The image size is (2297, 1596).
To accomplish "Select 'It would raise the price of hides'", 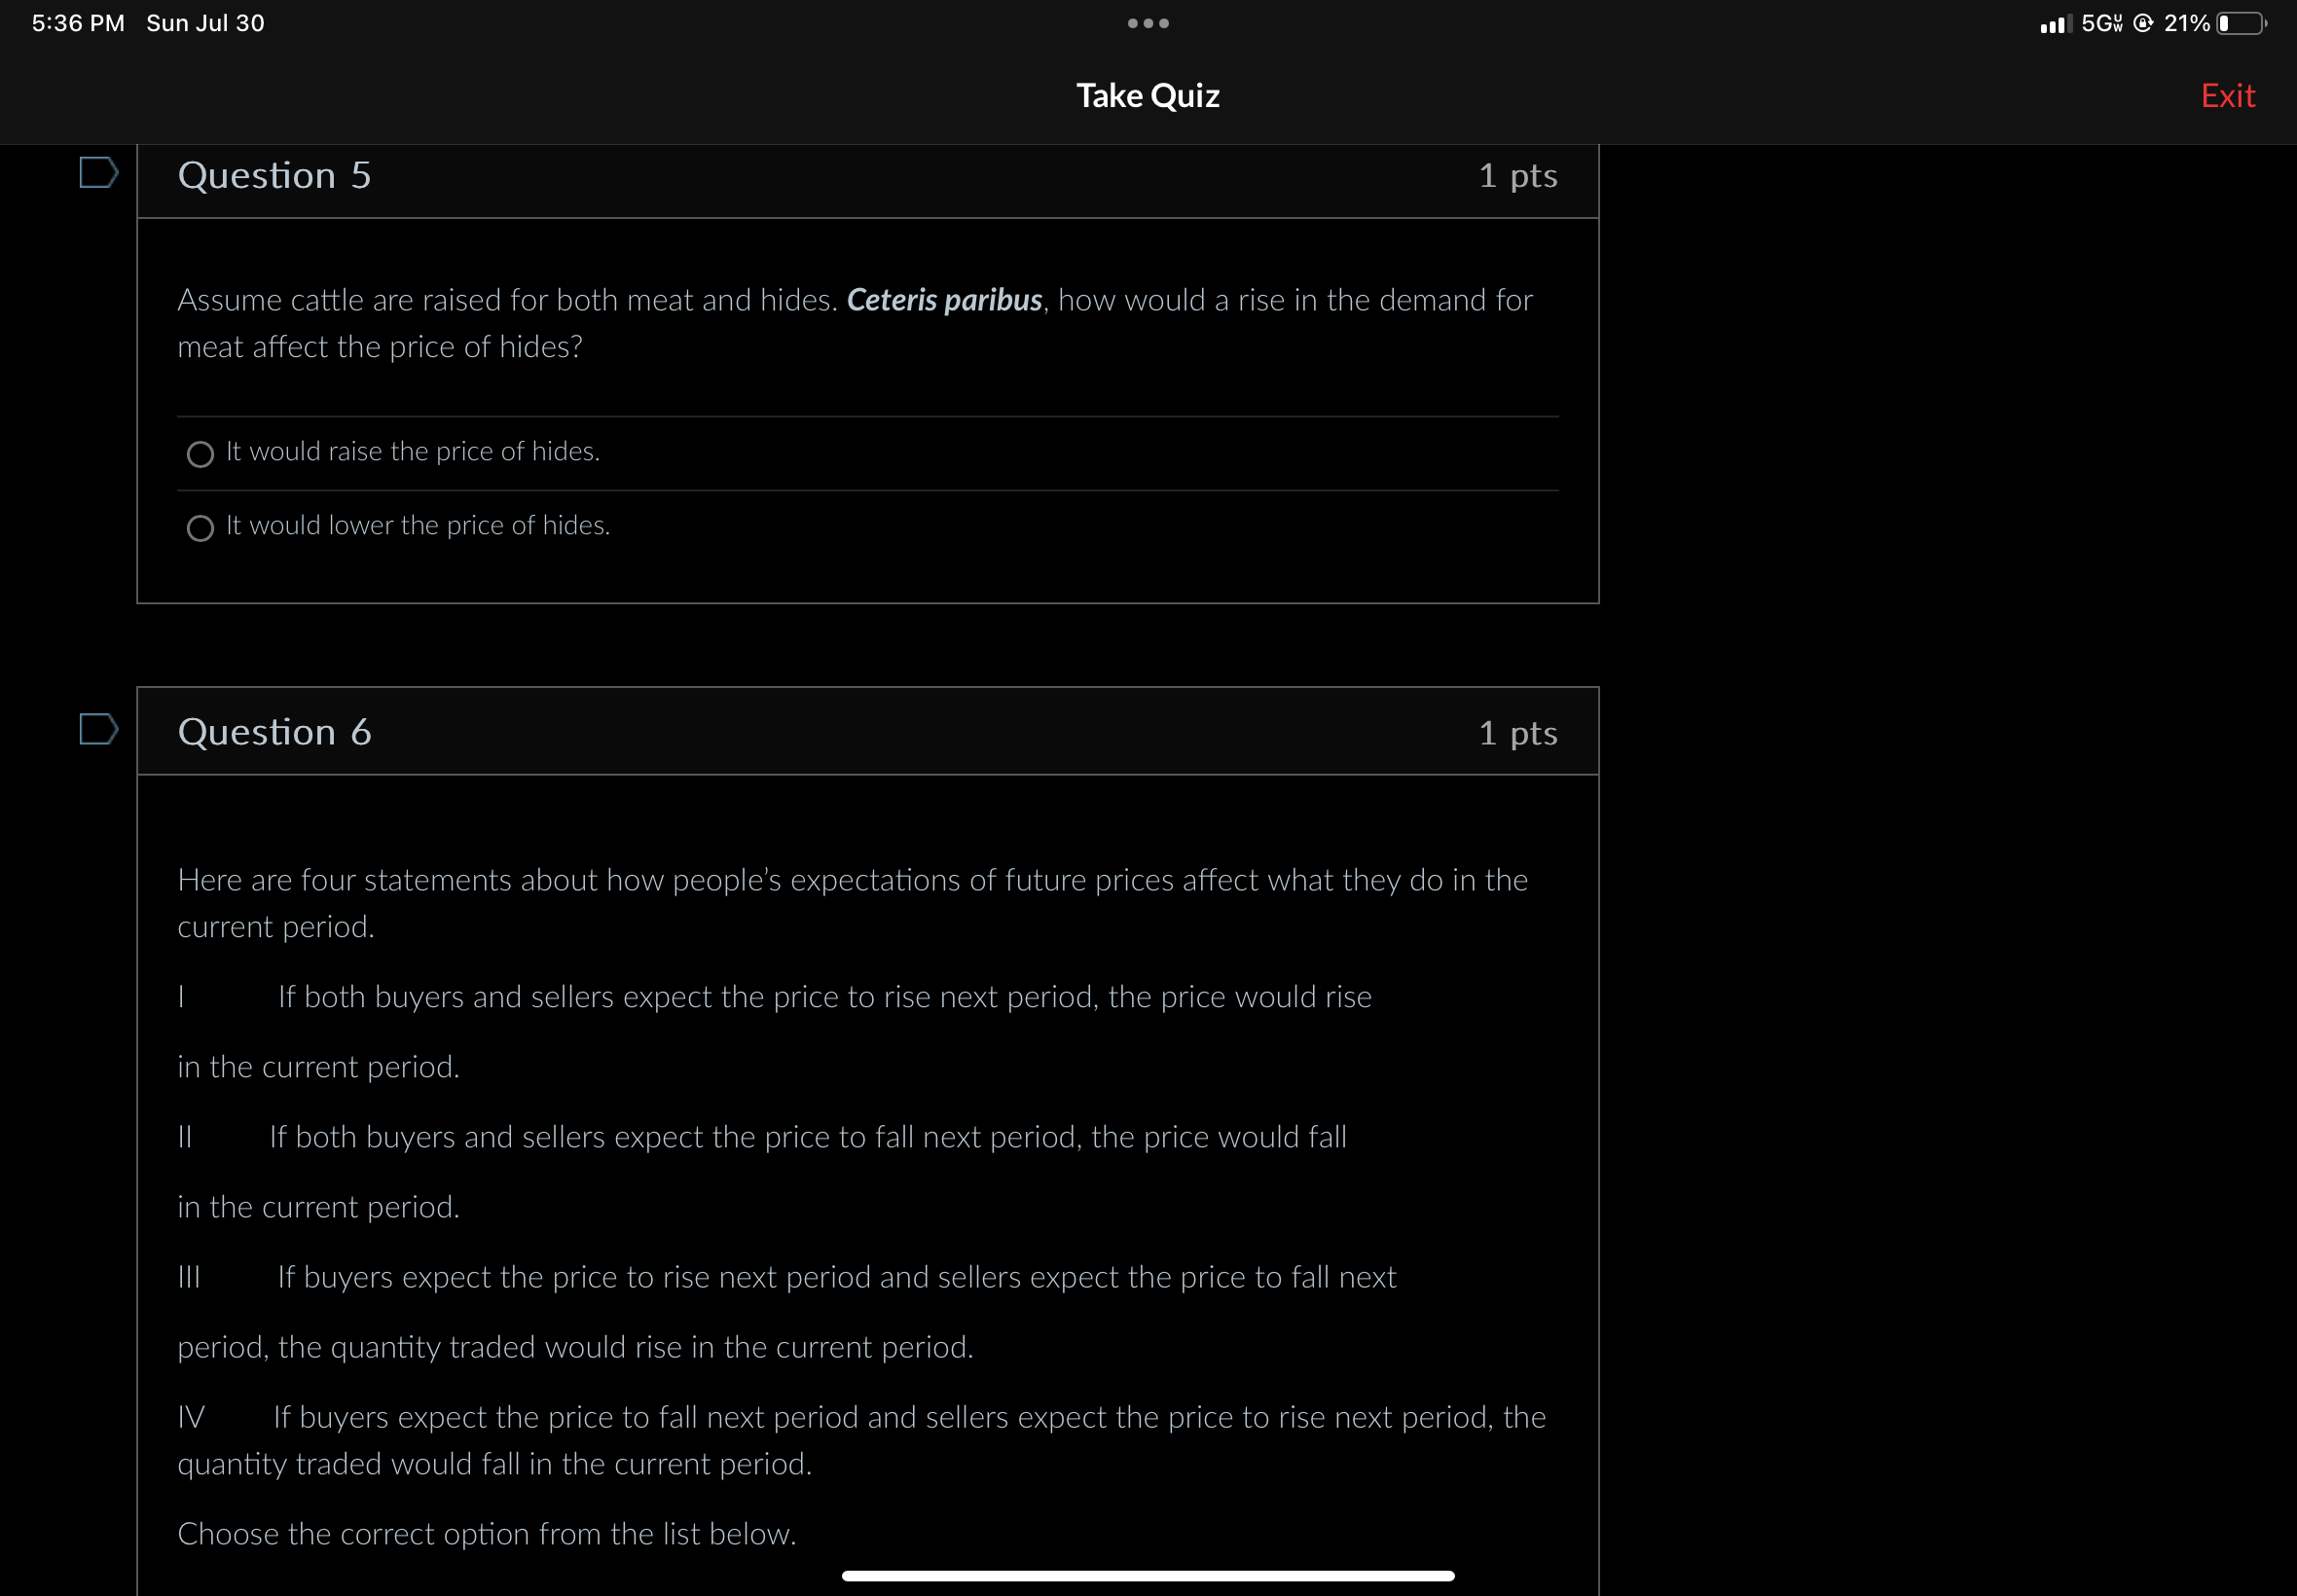I will 200,454.
